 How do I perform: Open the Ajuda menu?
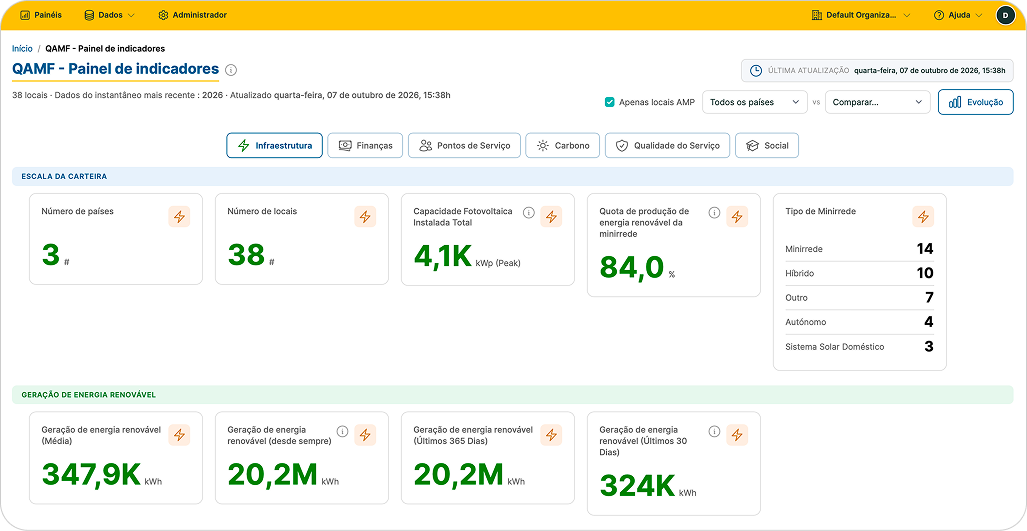coord(958,15)
